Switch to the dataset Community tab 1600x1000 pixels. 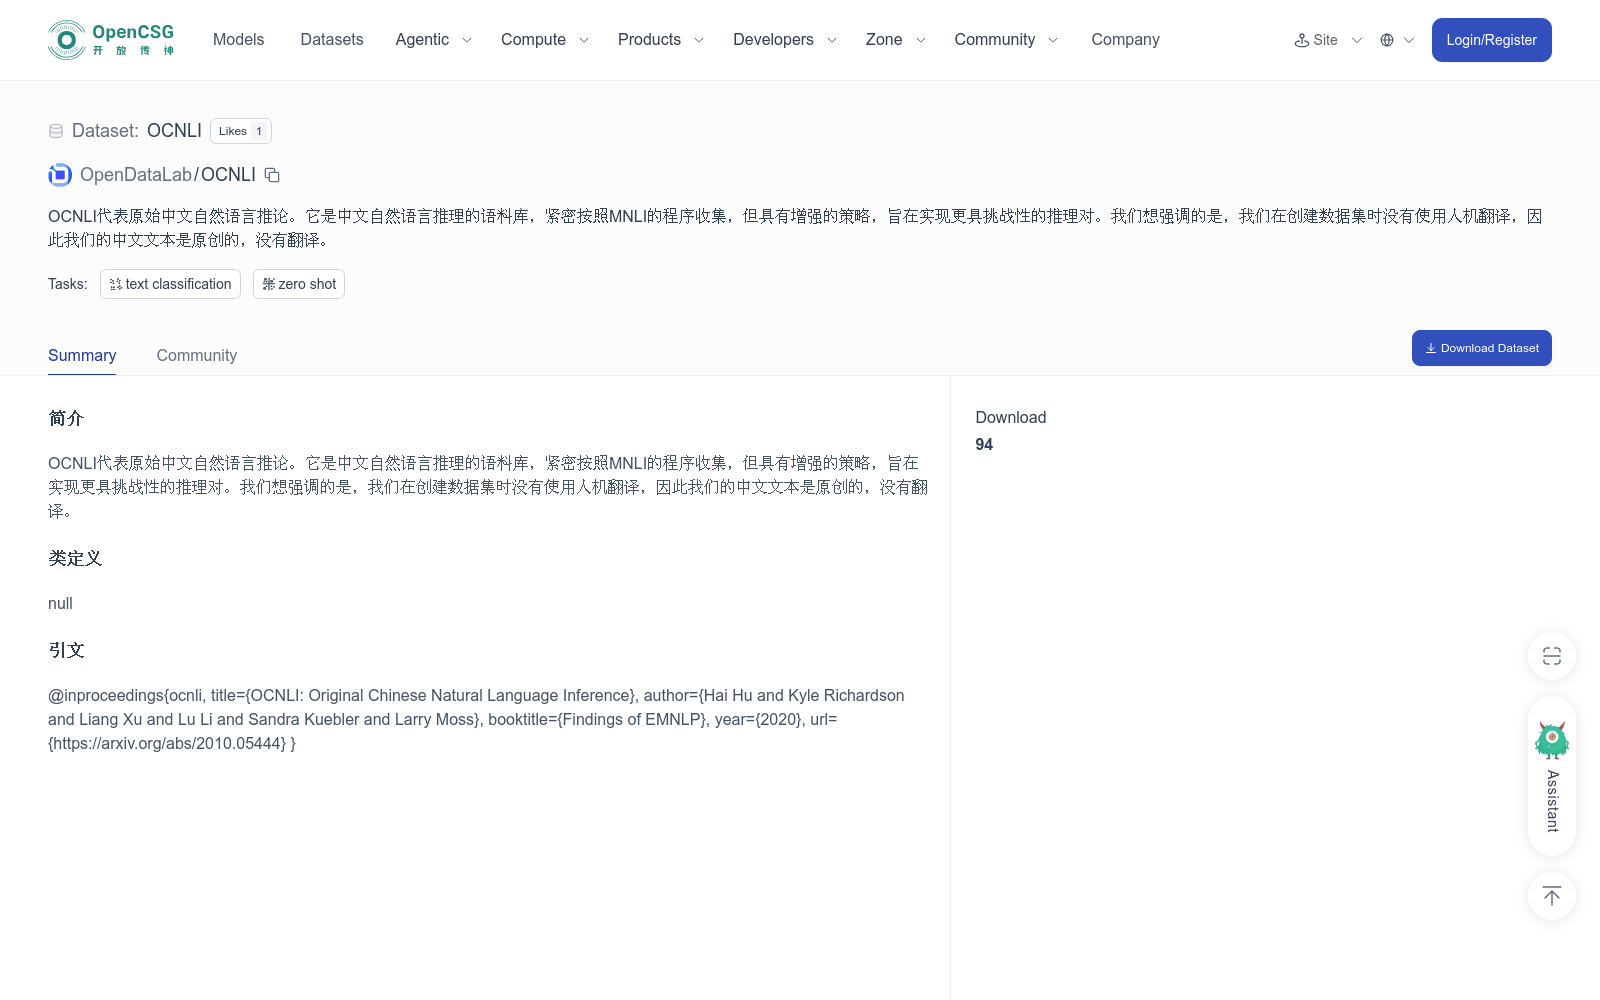197,356
